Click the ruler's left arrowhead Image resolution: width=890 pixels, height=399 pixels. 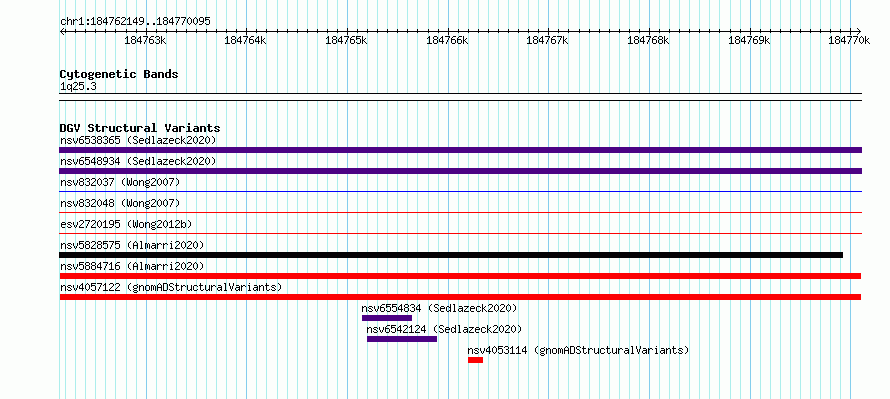pos(62,31)
